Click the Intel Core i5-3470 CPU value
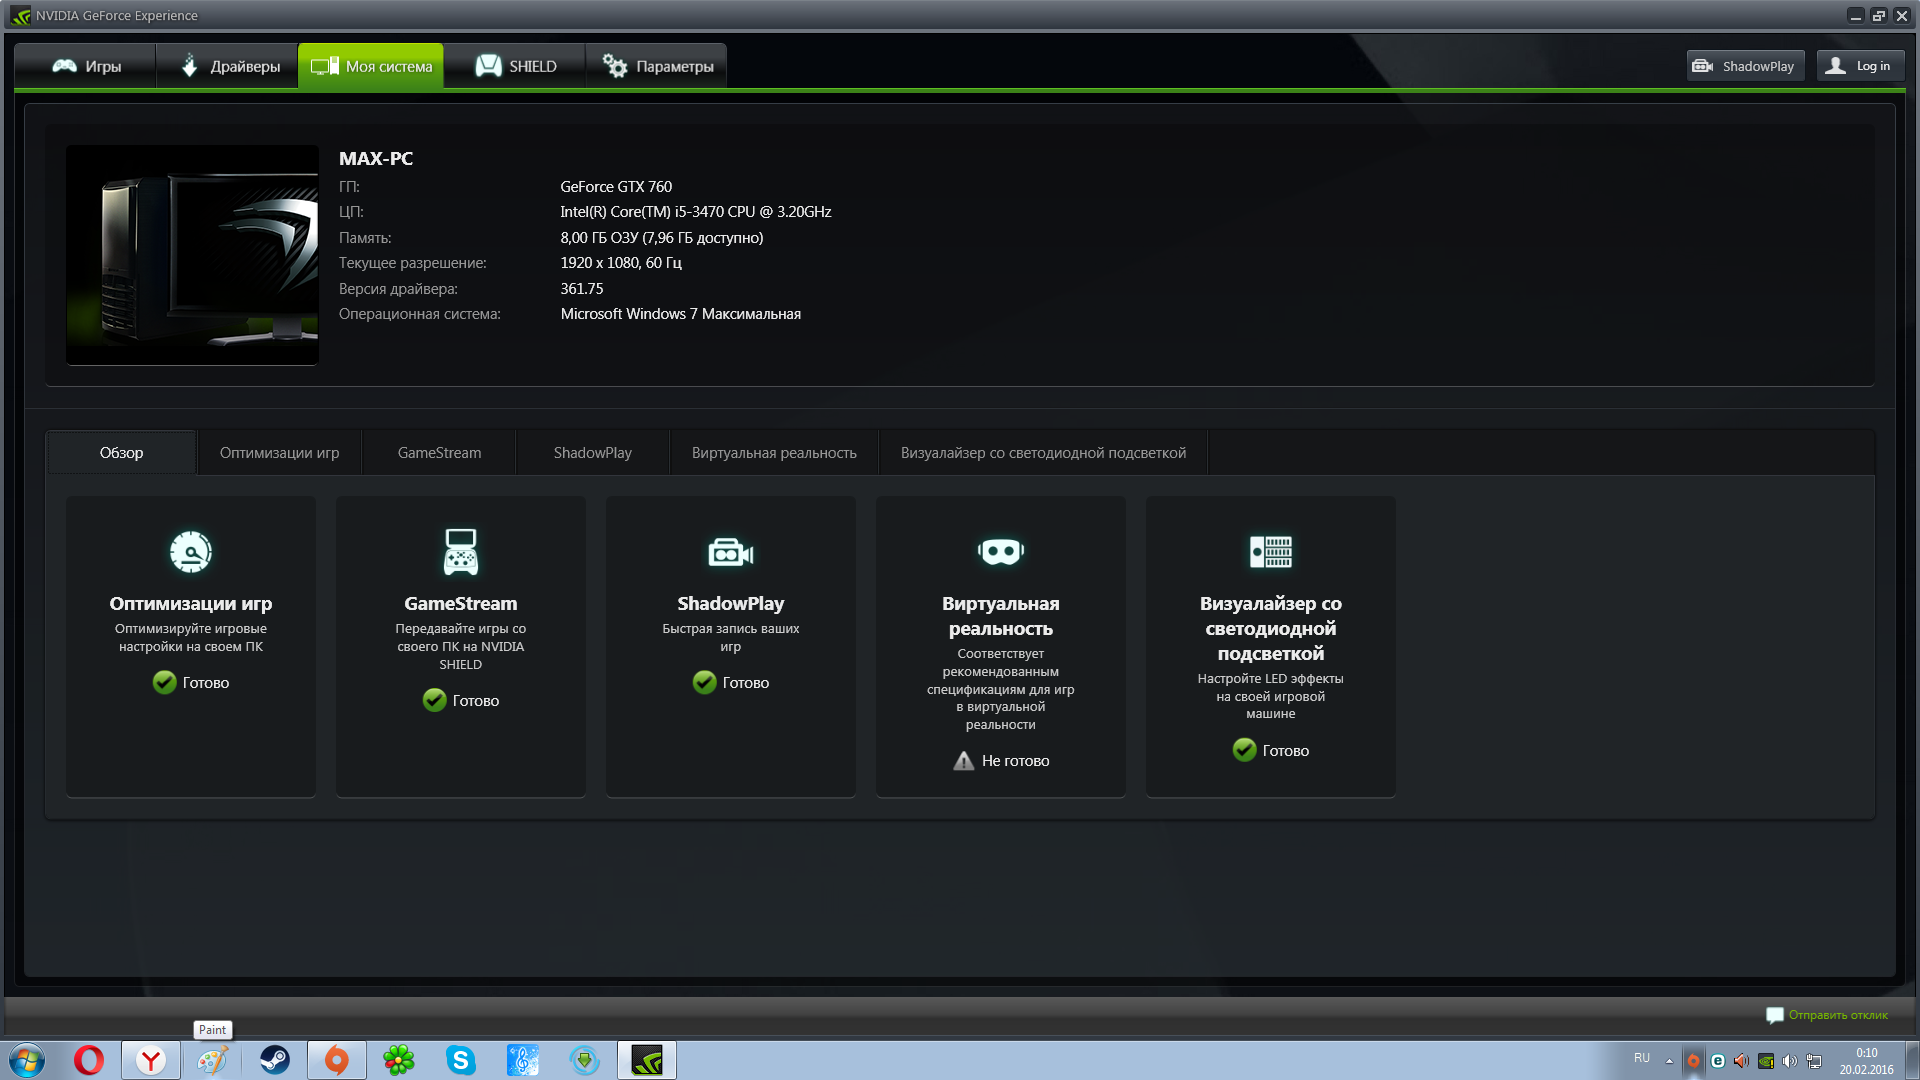Screen dimensions: 1920x1080 pos(696,212)
